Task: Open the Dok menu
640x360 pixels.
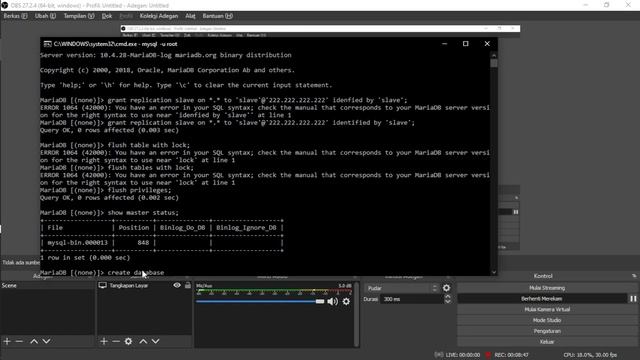Action: point(107,16)
